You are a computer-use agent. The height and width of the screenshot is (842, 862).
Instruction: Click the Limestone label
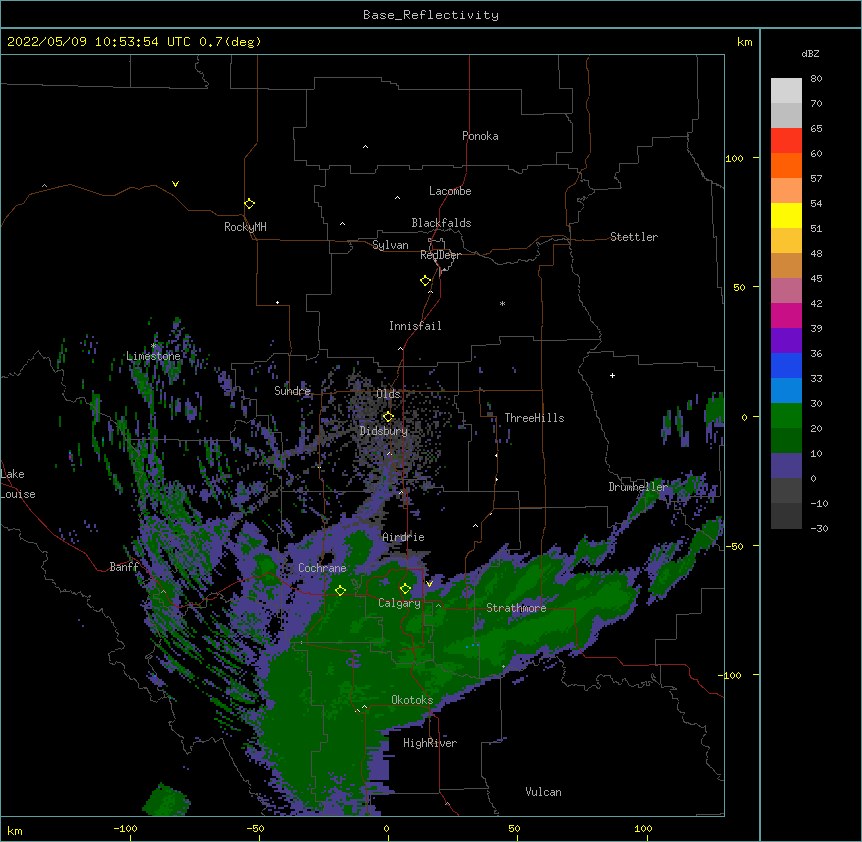(153, 356)
